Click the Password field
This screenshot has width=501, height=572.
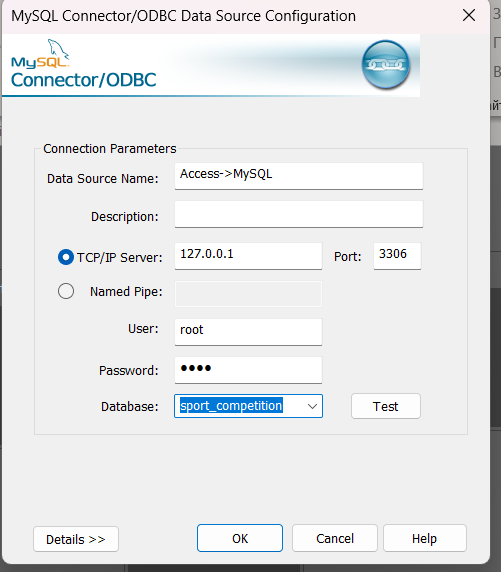248,370
